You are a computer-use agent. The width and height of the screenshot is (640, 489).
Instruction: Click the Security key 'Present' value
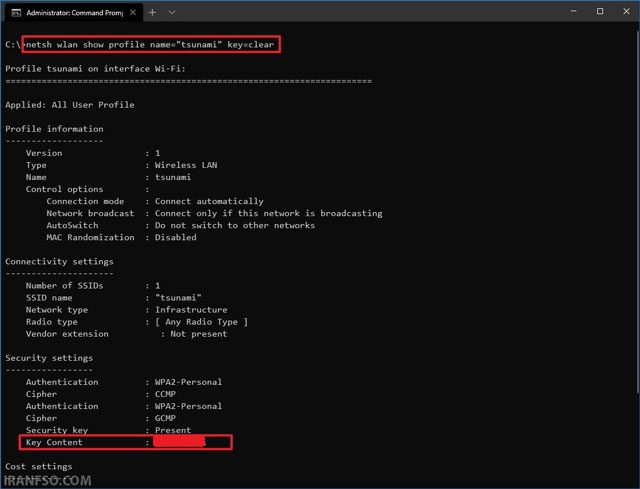tap(173, 430)
